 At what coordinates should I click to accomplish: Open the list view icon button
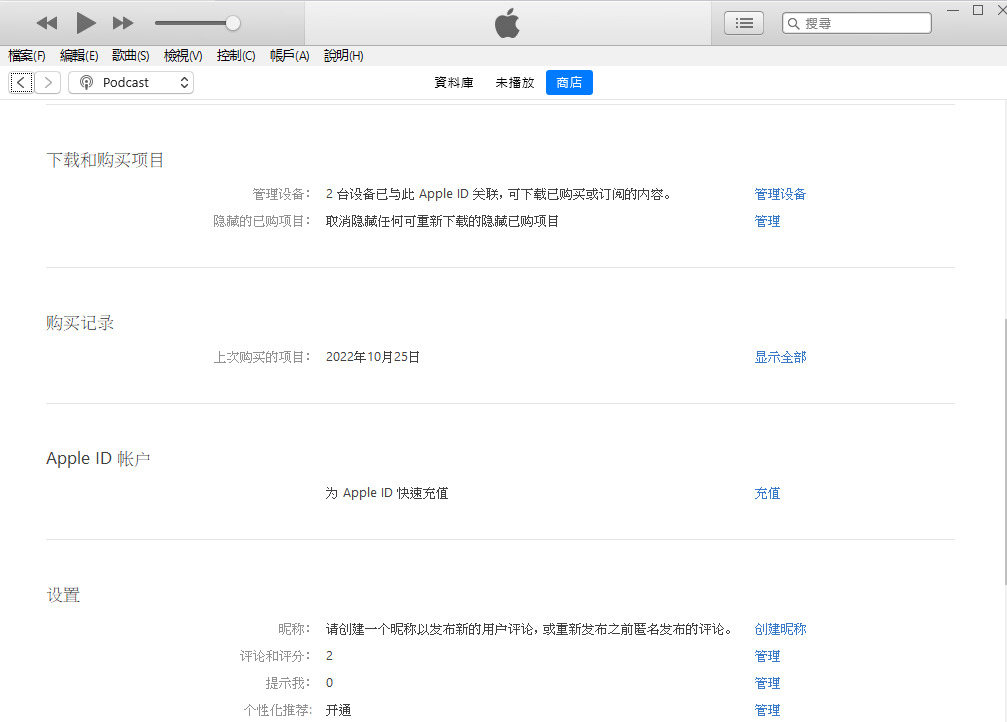pos(744,22)
